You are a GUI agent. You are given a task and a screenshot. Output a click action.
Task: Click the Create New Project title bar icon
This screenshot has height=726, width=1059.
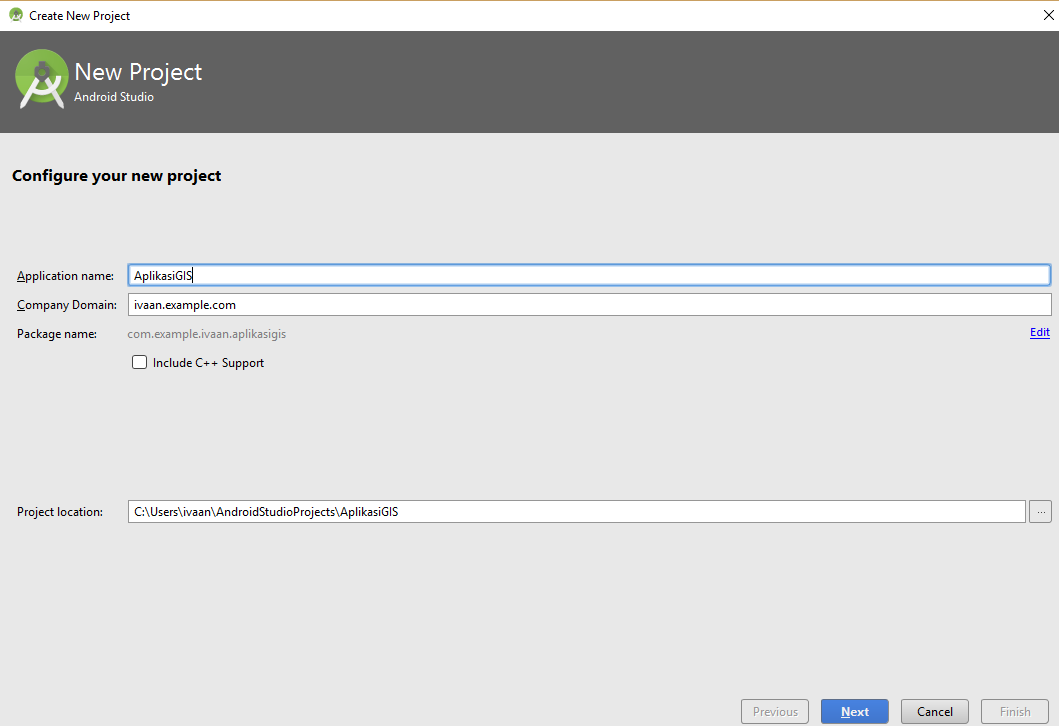coord(13,15)
